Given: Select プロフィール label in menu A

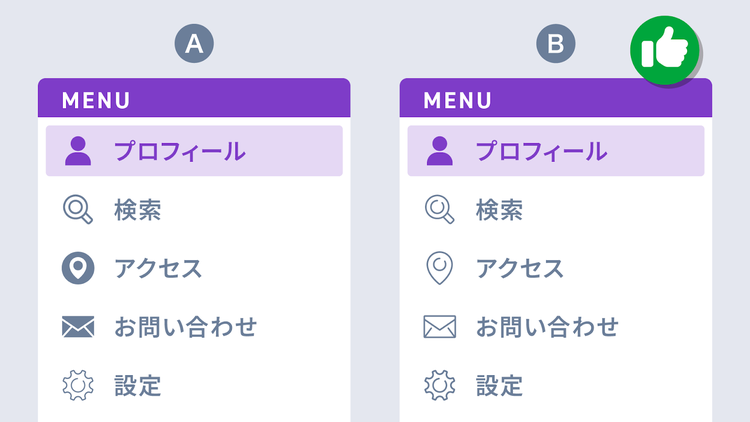Looking at the screenshot, I should pyautogui.click(x=179, y=151).
